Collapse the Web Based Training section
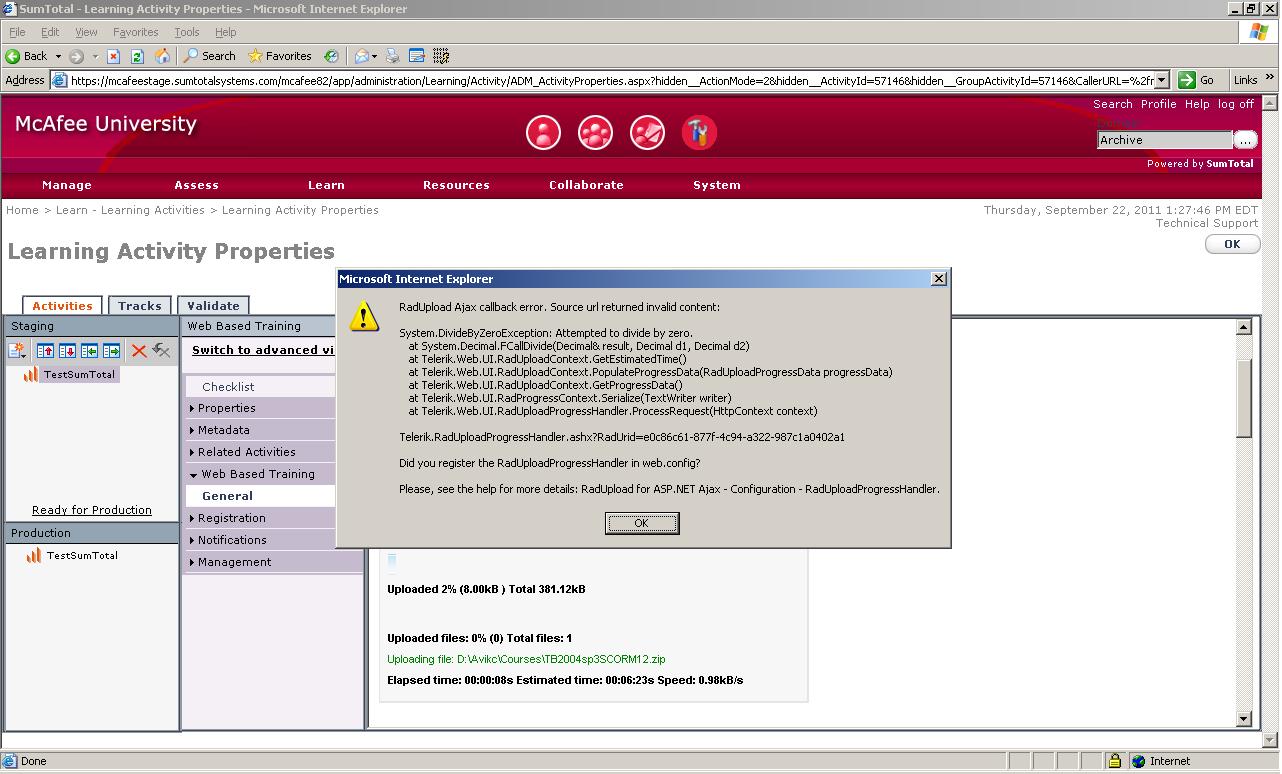Screen dimensions: 1282x774 tap(193, 474)
